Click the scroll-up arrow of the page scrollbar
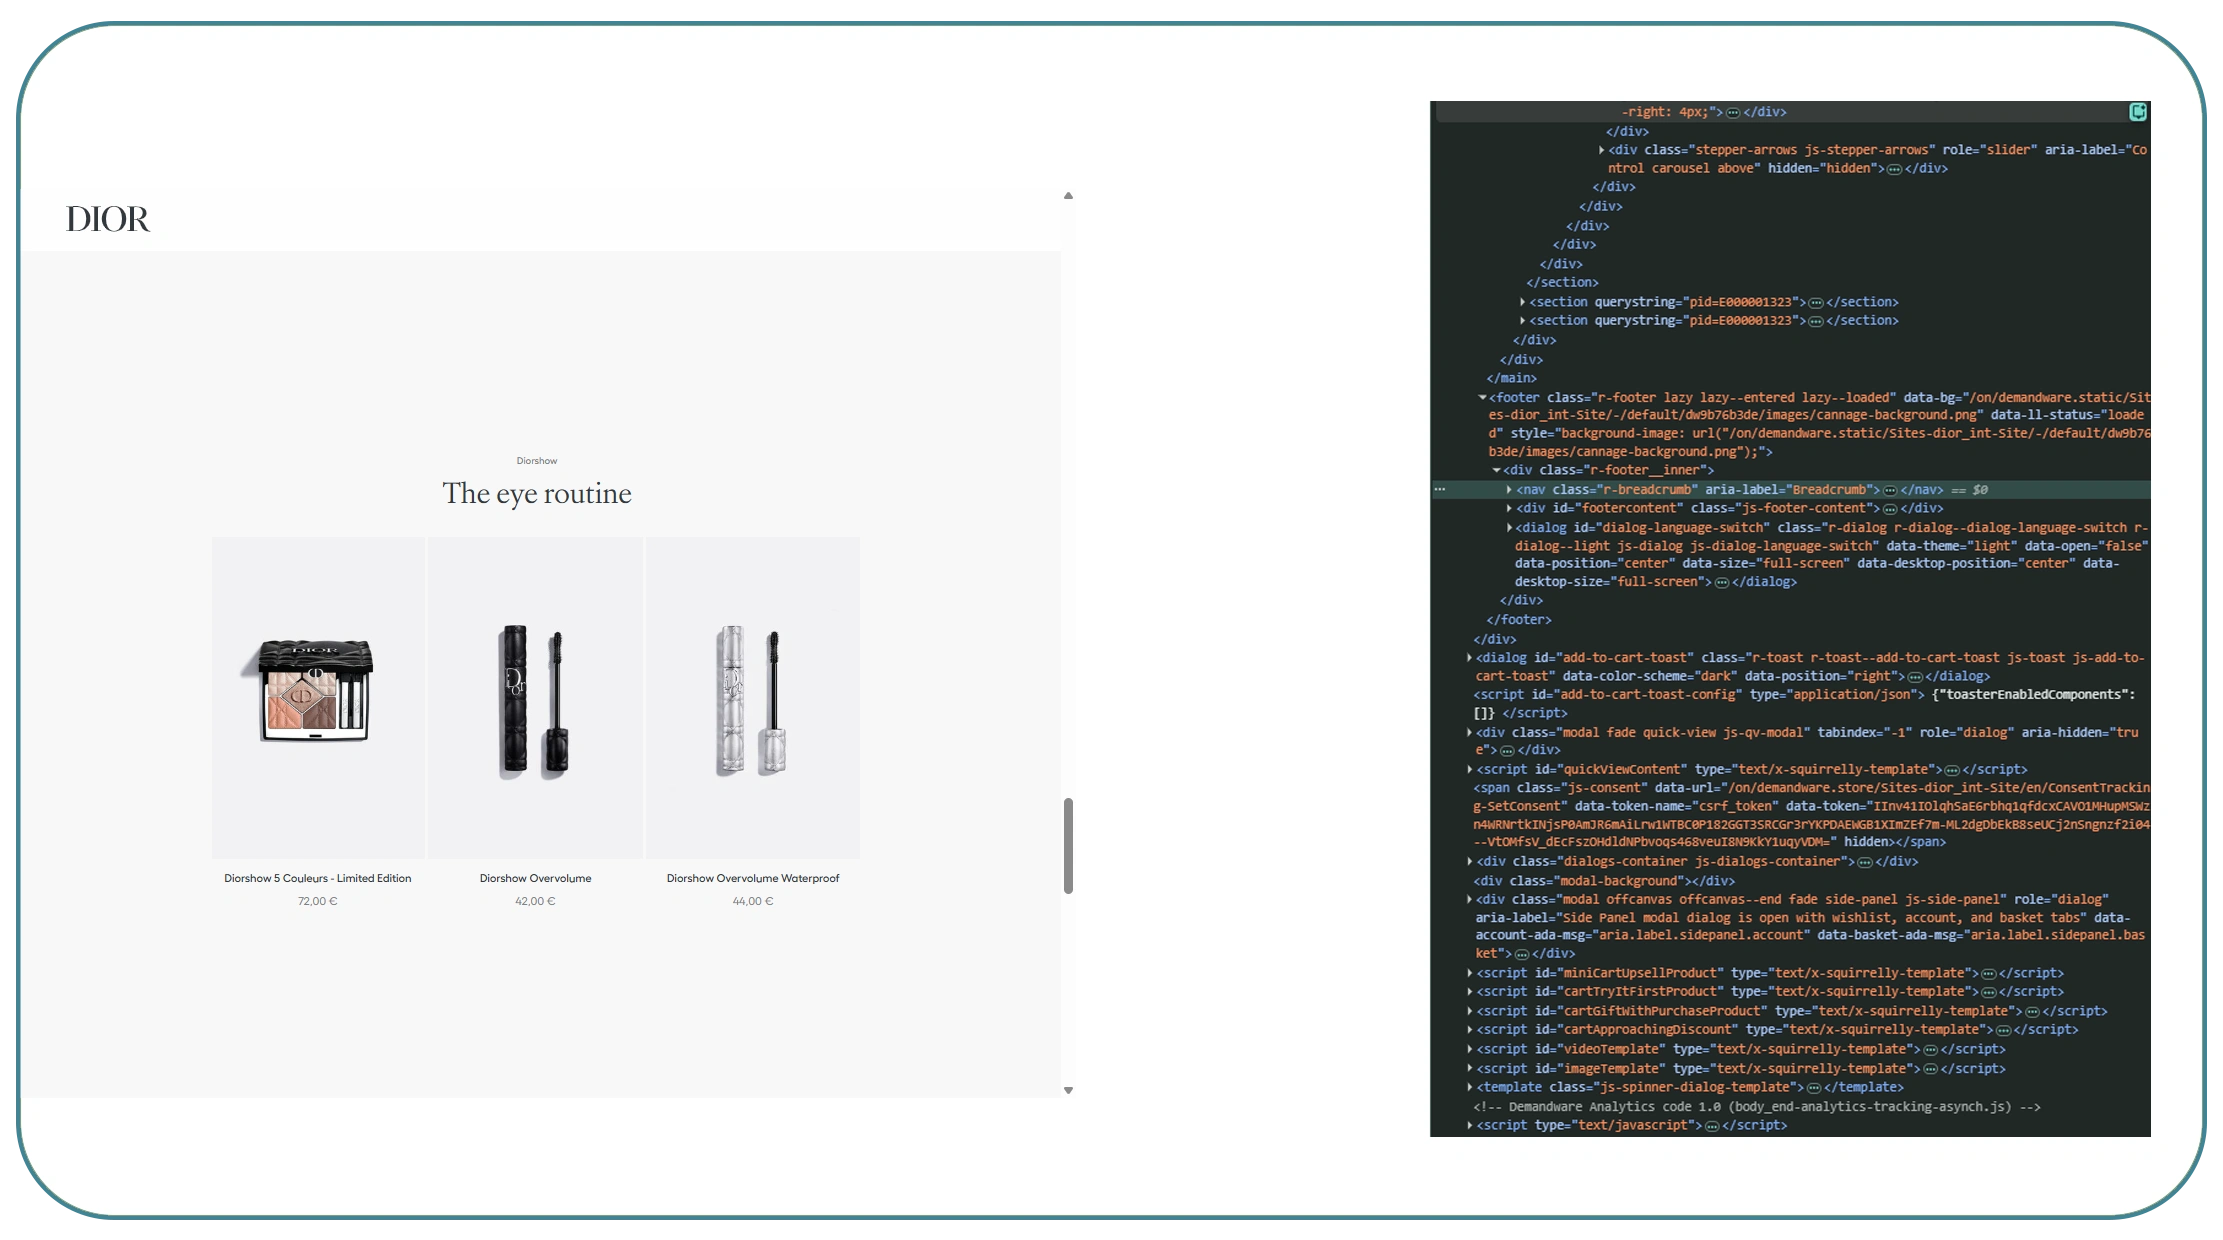Screen dimensions: 2223x1240 [x=1068, y=196]
